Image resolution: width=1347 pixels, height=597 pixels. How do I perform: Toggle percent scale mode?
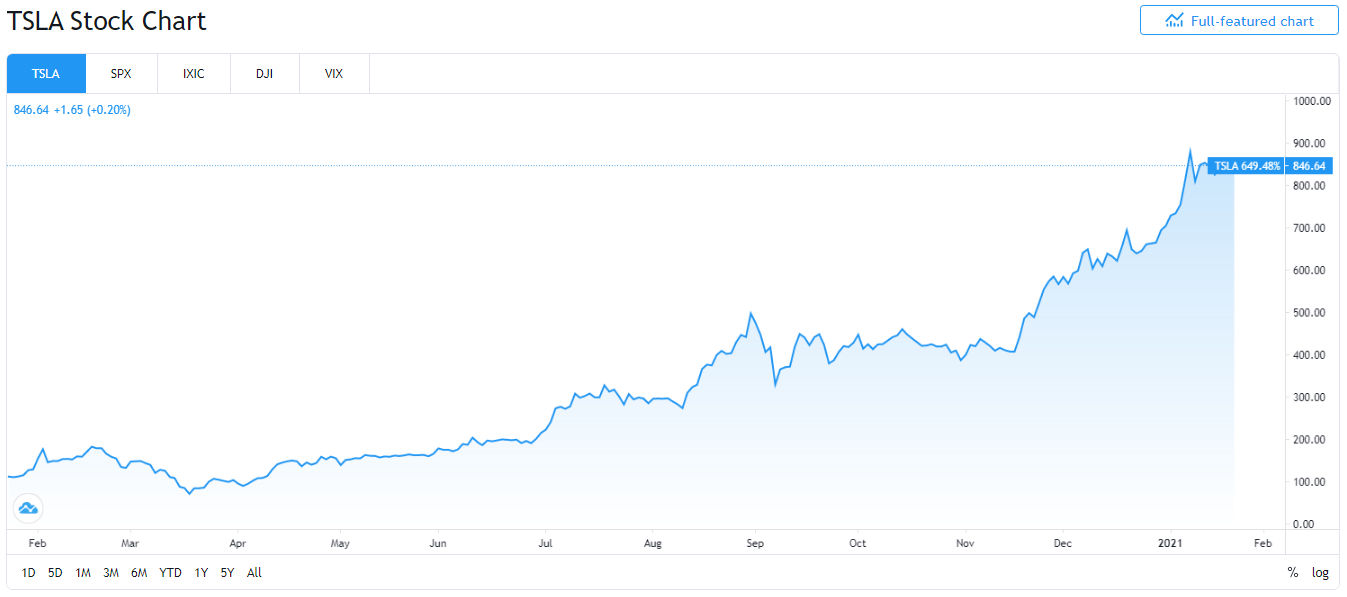1292,573
